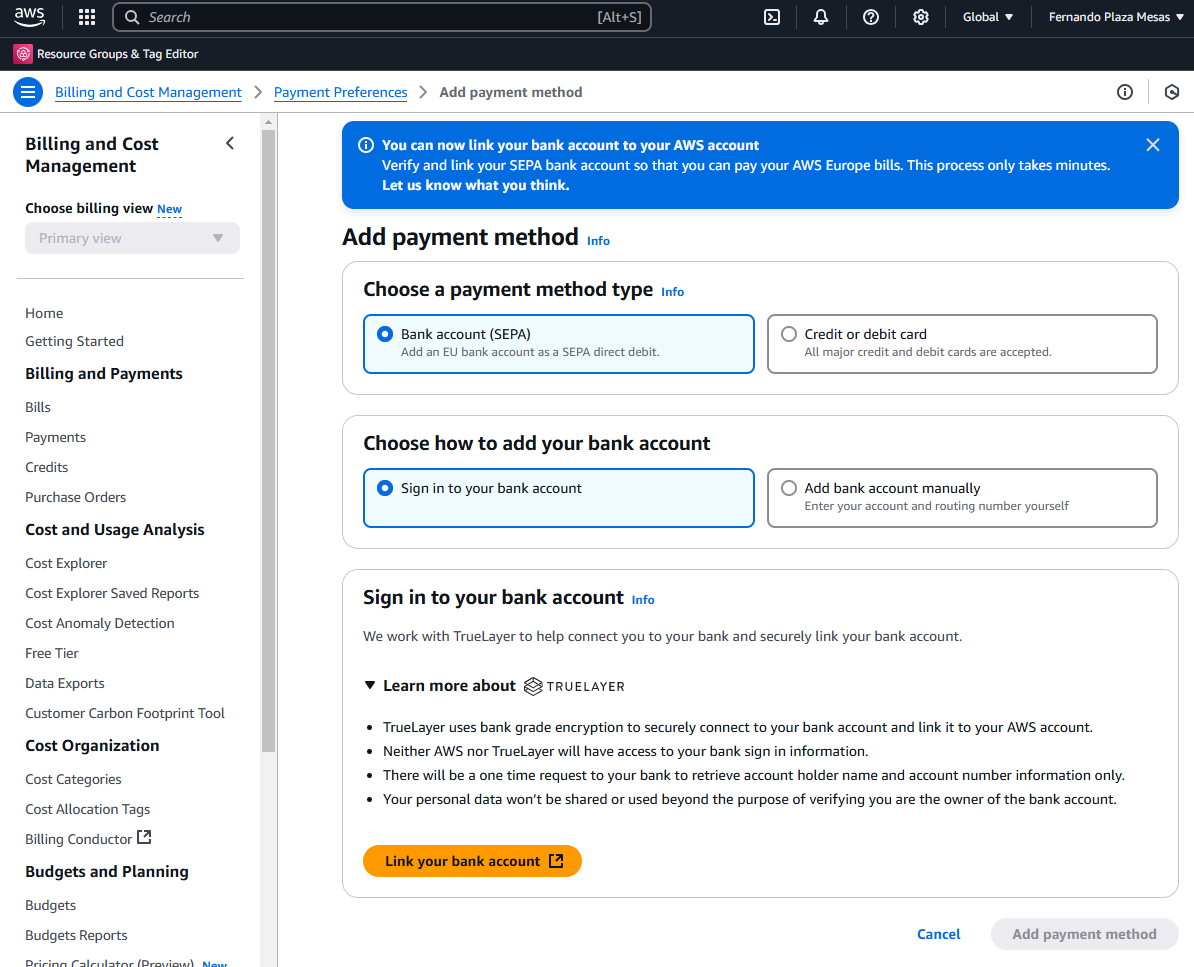This screenshot has width=1194, height=967.
Task: Open Data Exports in the sidebar
Action: click(65, 683)
